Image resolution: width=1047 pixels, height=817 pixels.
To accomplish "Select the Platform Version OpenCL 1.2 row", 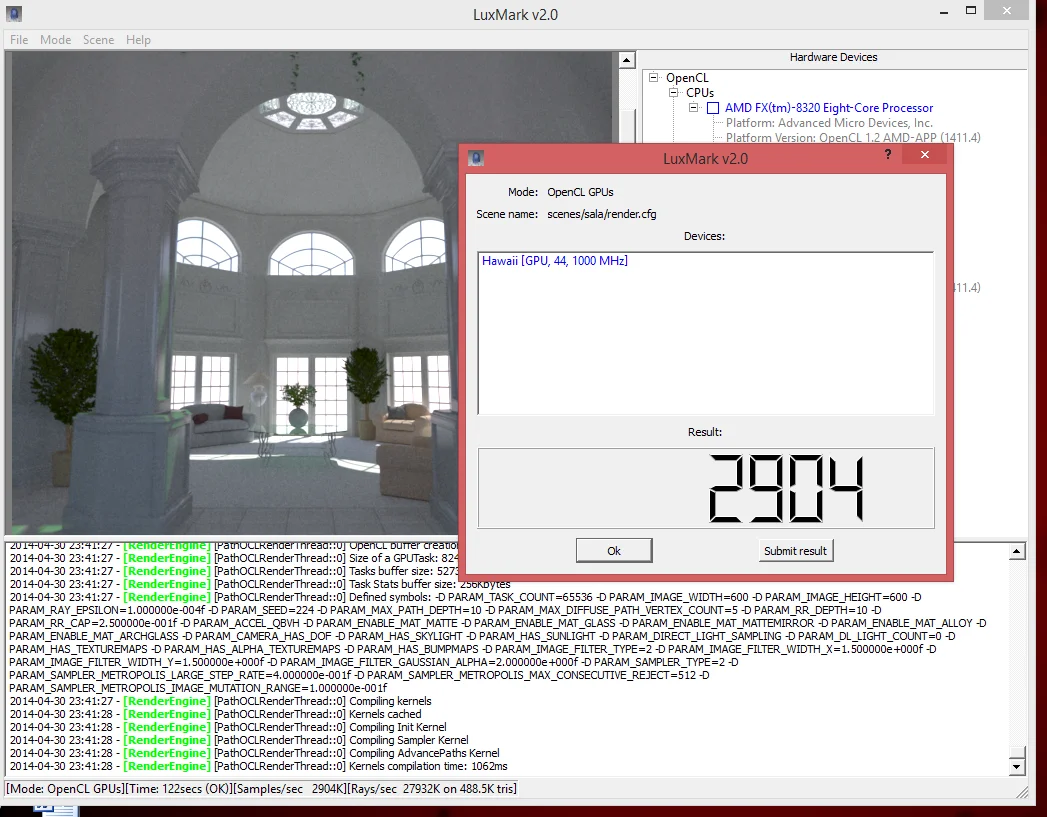I will (853, 138).
